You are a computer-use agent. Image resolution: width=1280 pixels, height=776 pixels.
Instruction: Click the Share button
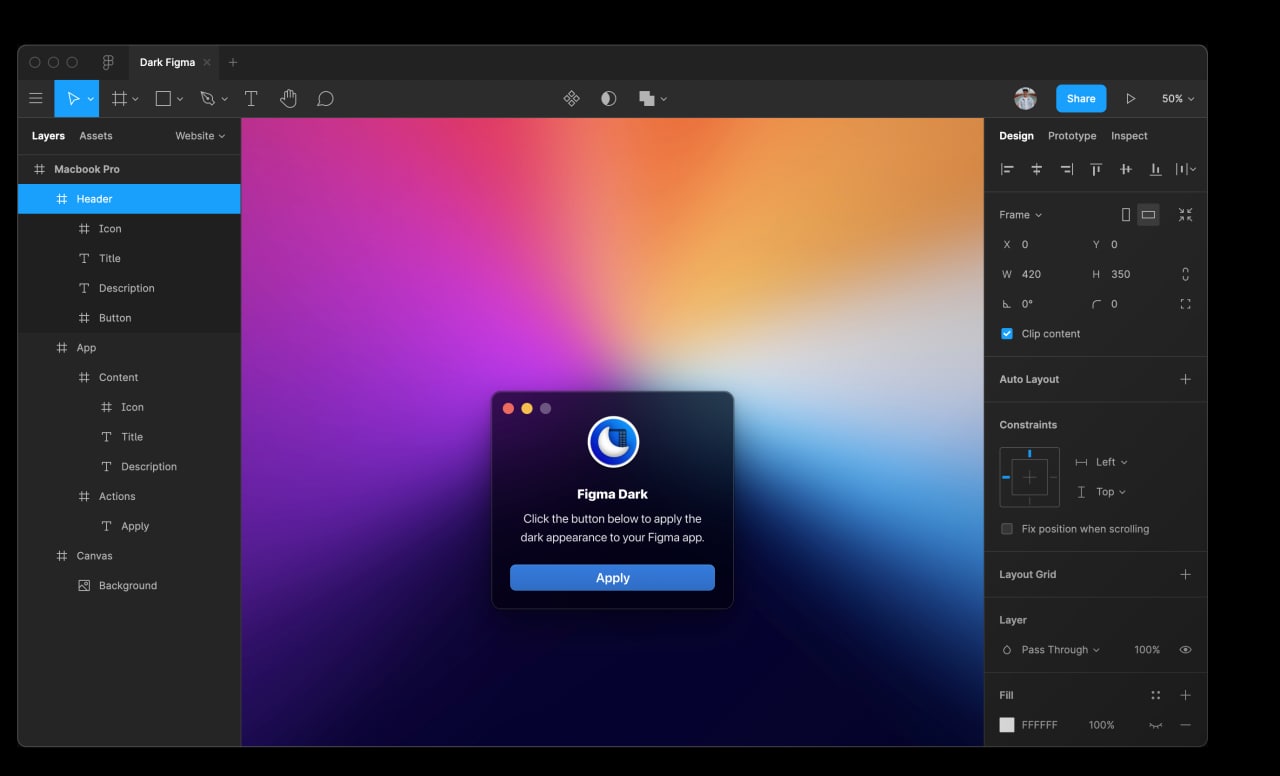point(1081,98)
